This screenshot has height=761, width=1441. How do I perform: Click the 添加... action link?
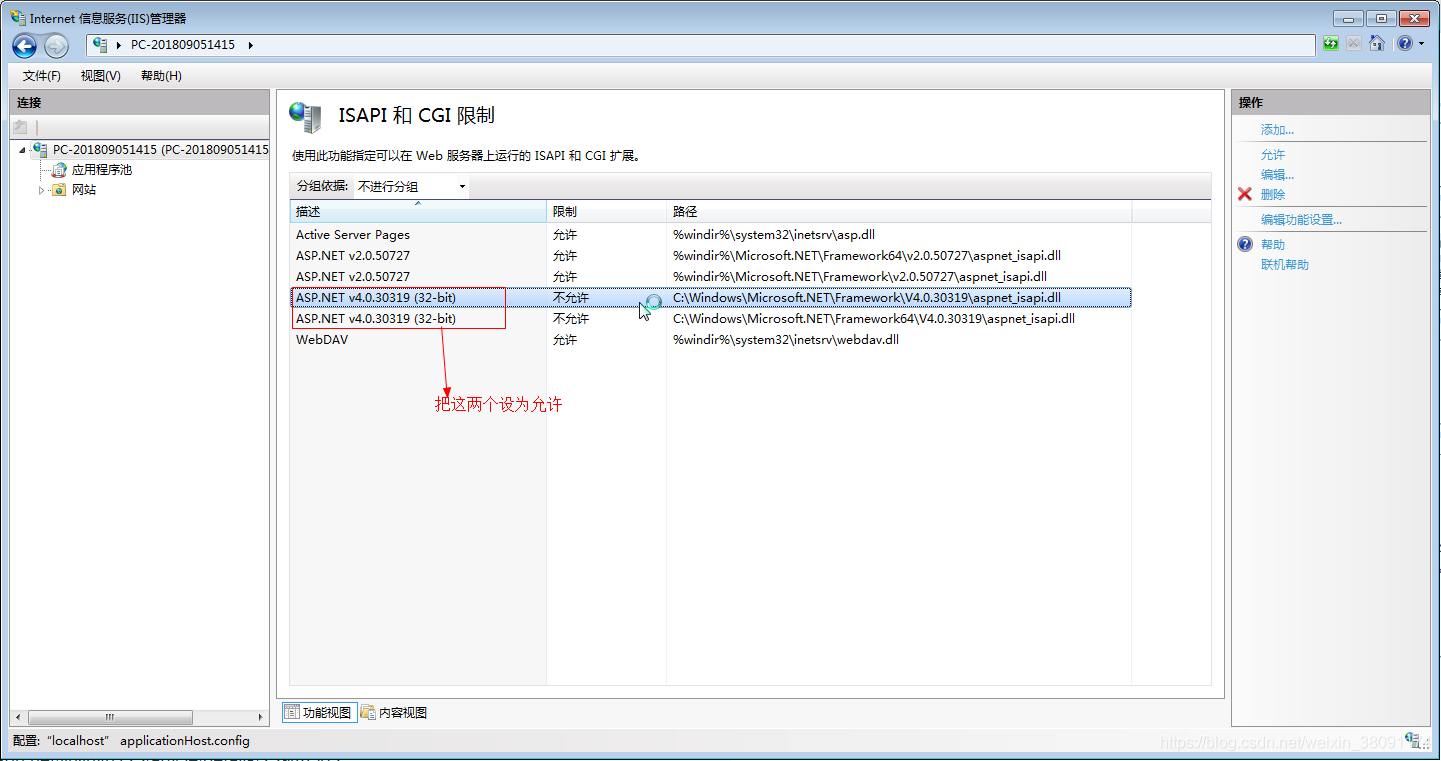1277,130
